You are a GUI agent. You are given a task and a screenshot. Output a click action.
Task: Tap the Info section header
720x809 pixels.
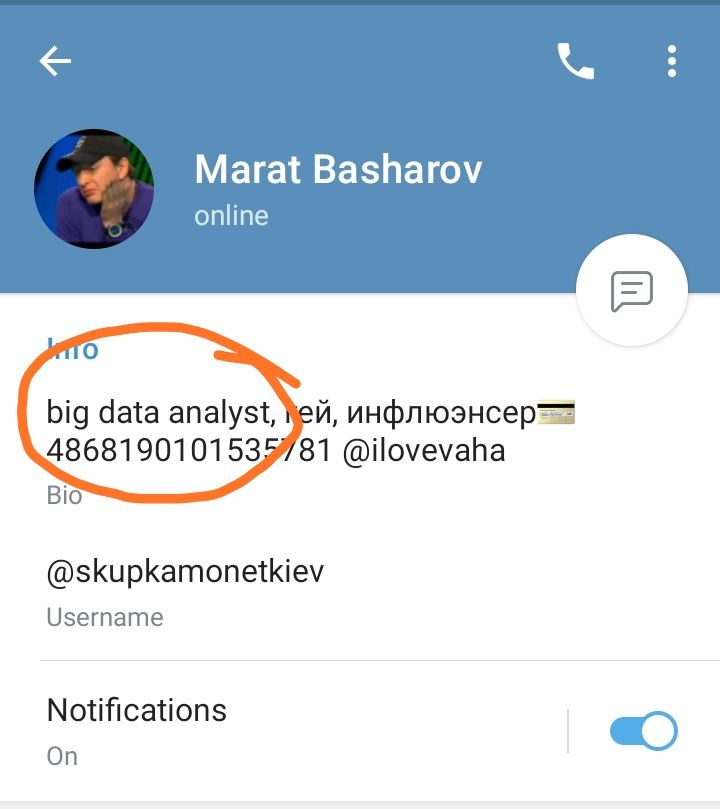[x=72, y=349]
